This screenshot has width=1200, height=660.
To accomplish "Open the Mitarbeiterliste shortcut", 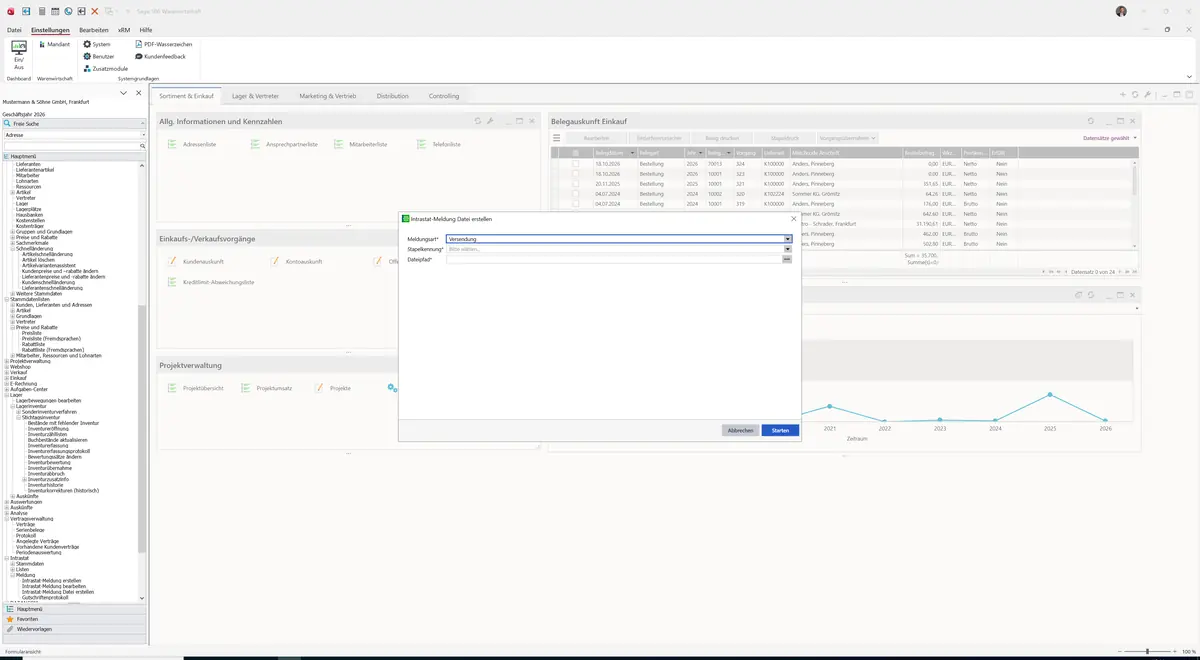I will click(360, 145).
